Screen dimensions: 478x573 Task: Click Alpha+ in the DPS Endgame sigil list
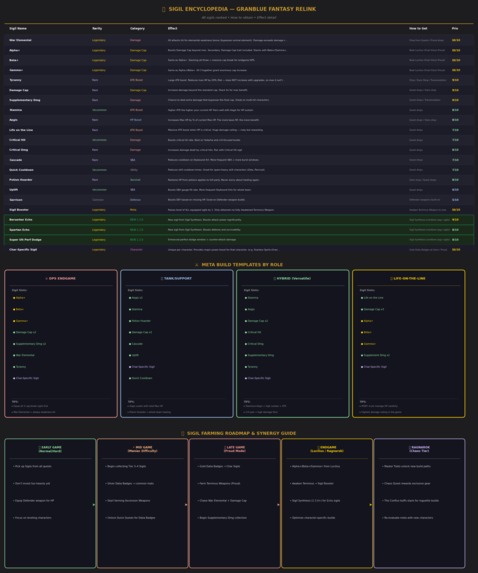pos(20,298)
